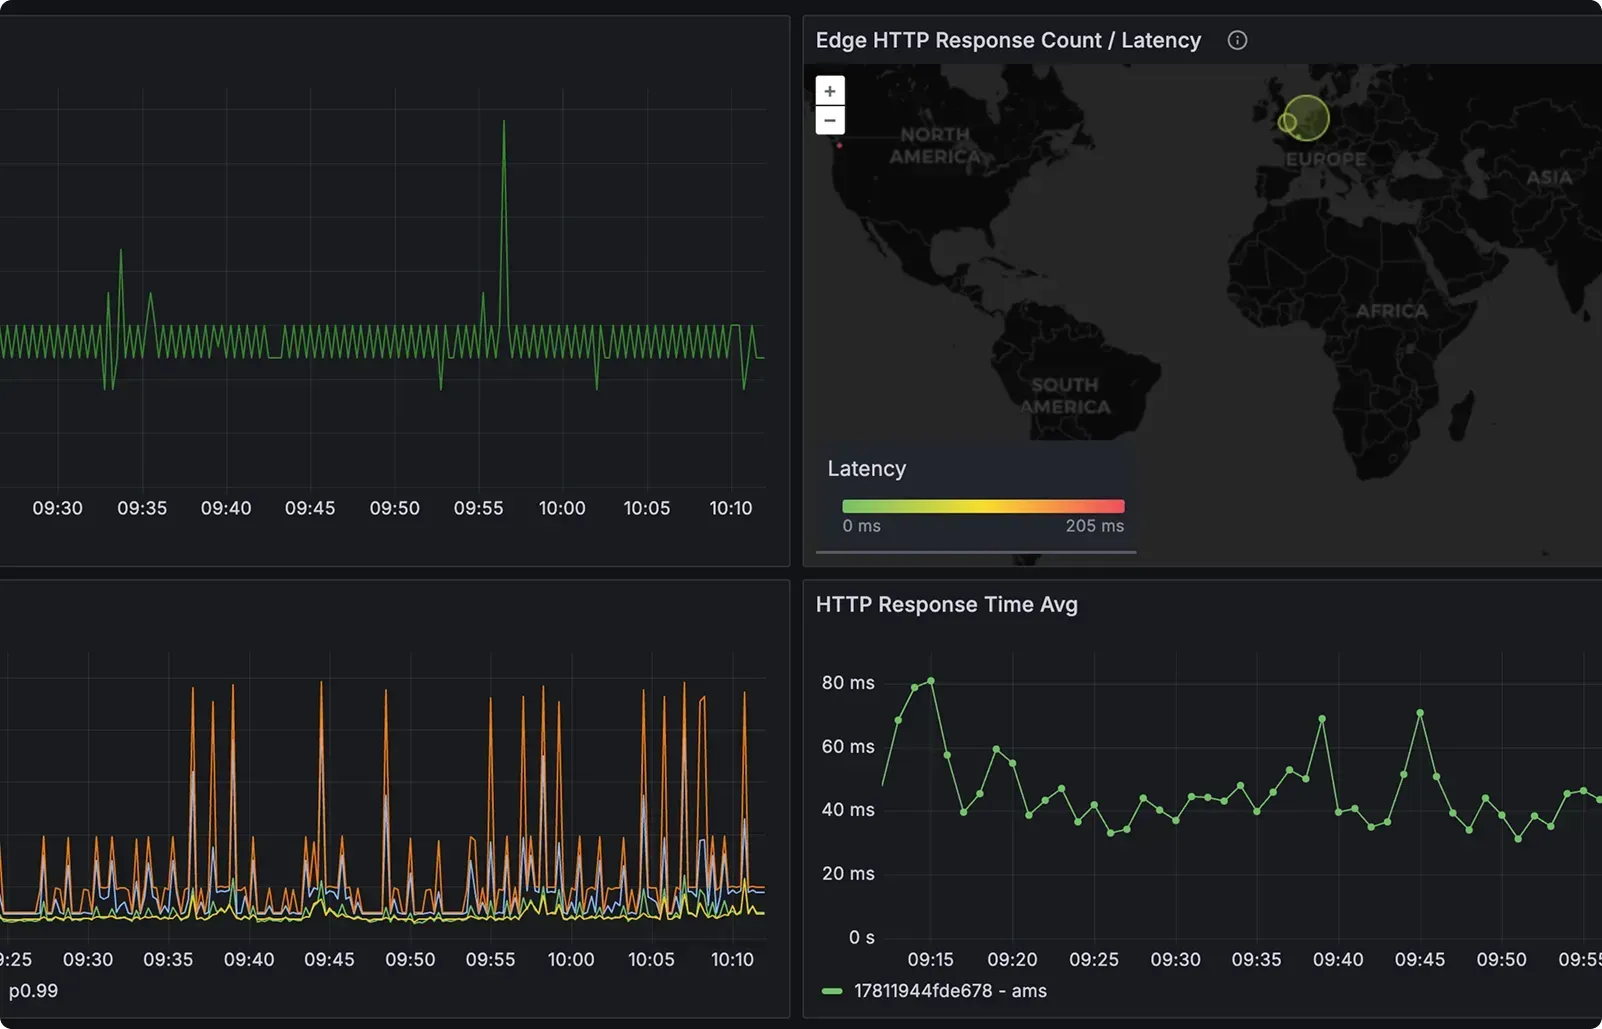Click the info icon beside Edge HTTP panel title
The width and height of the screenshot is (1602, 1029).
[1237, 40]
